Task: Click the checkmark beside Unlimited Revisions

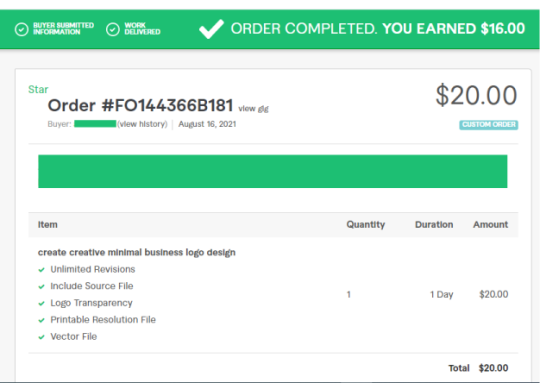Action: click(42, 270)
